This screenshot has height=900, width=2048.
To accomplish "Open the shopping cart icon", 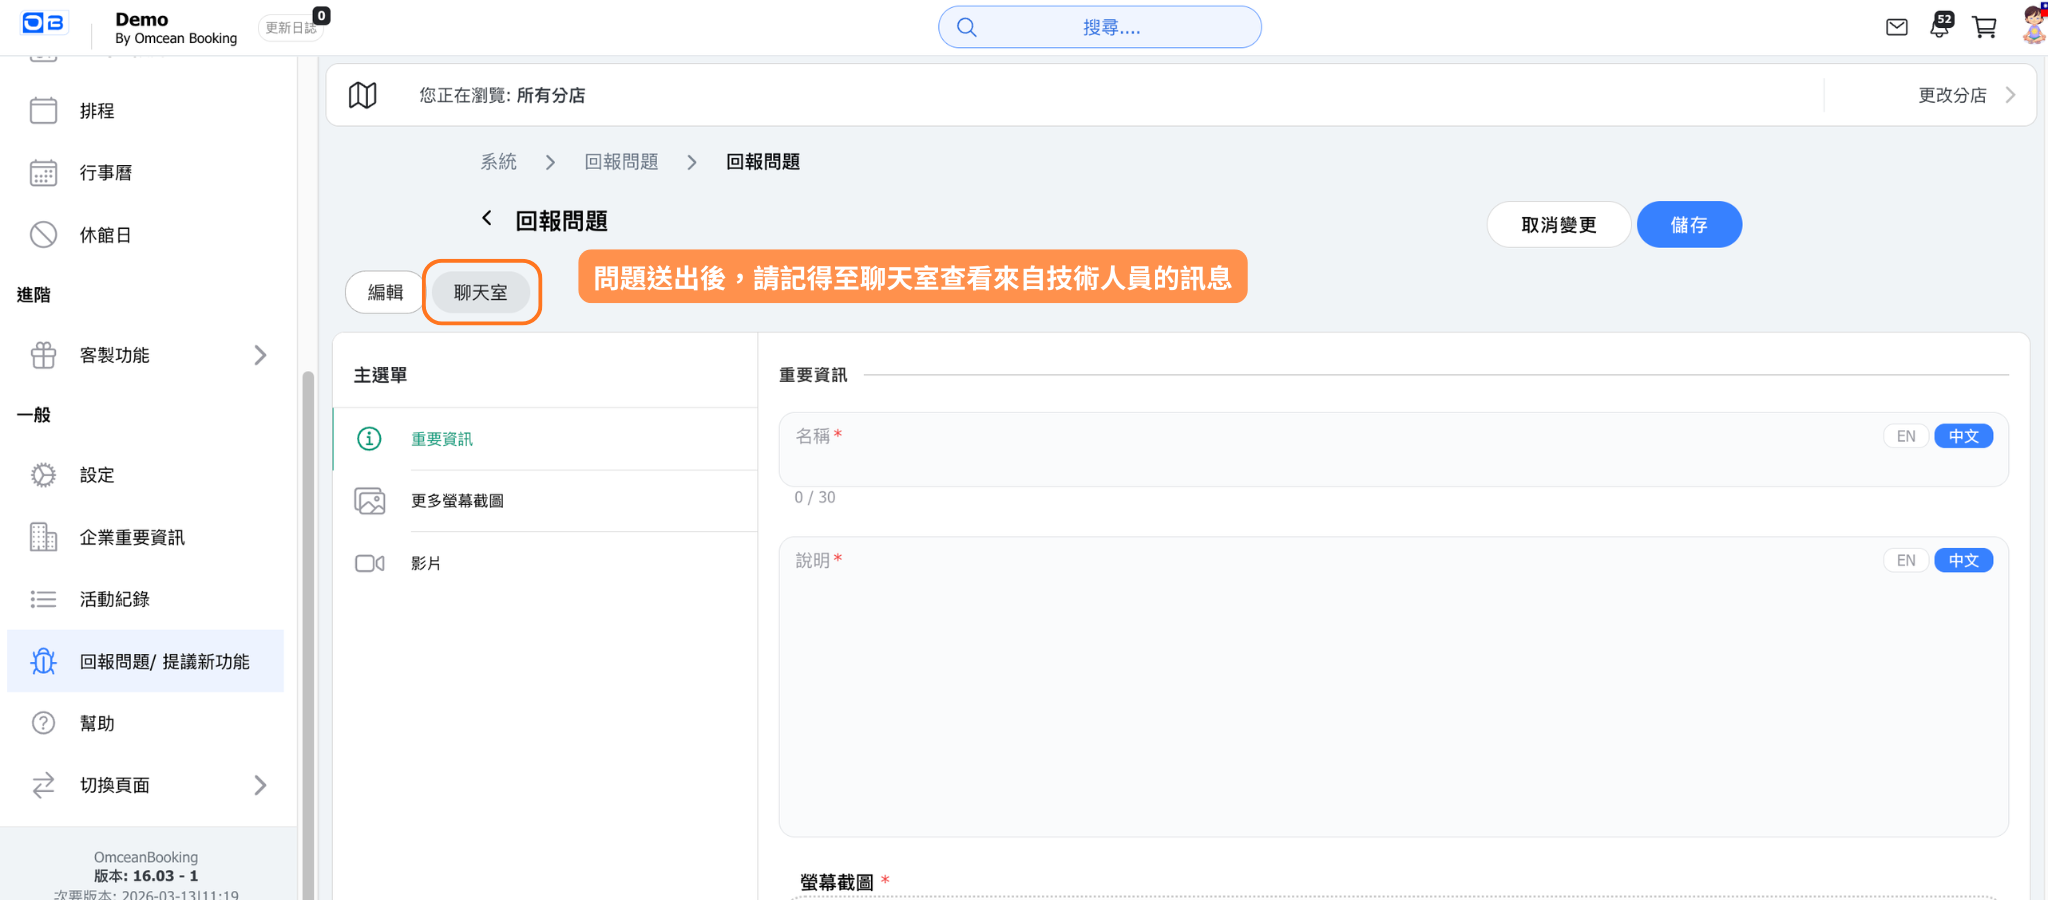I will click(1984, 27).
